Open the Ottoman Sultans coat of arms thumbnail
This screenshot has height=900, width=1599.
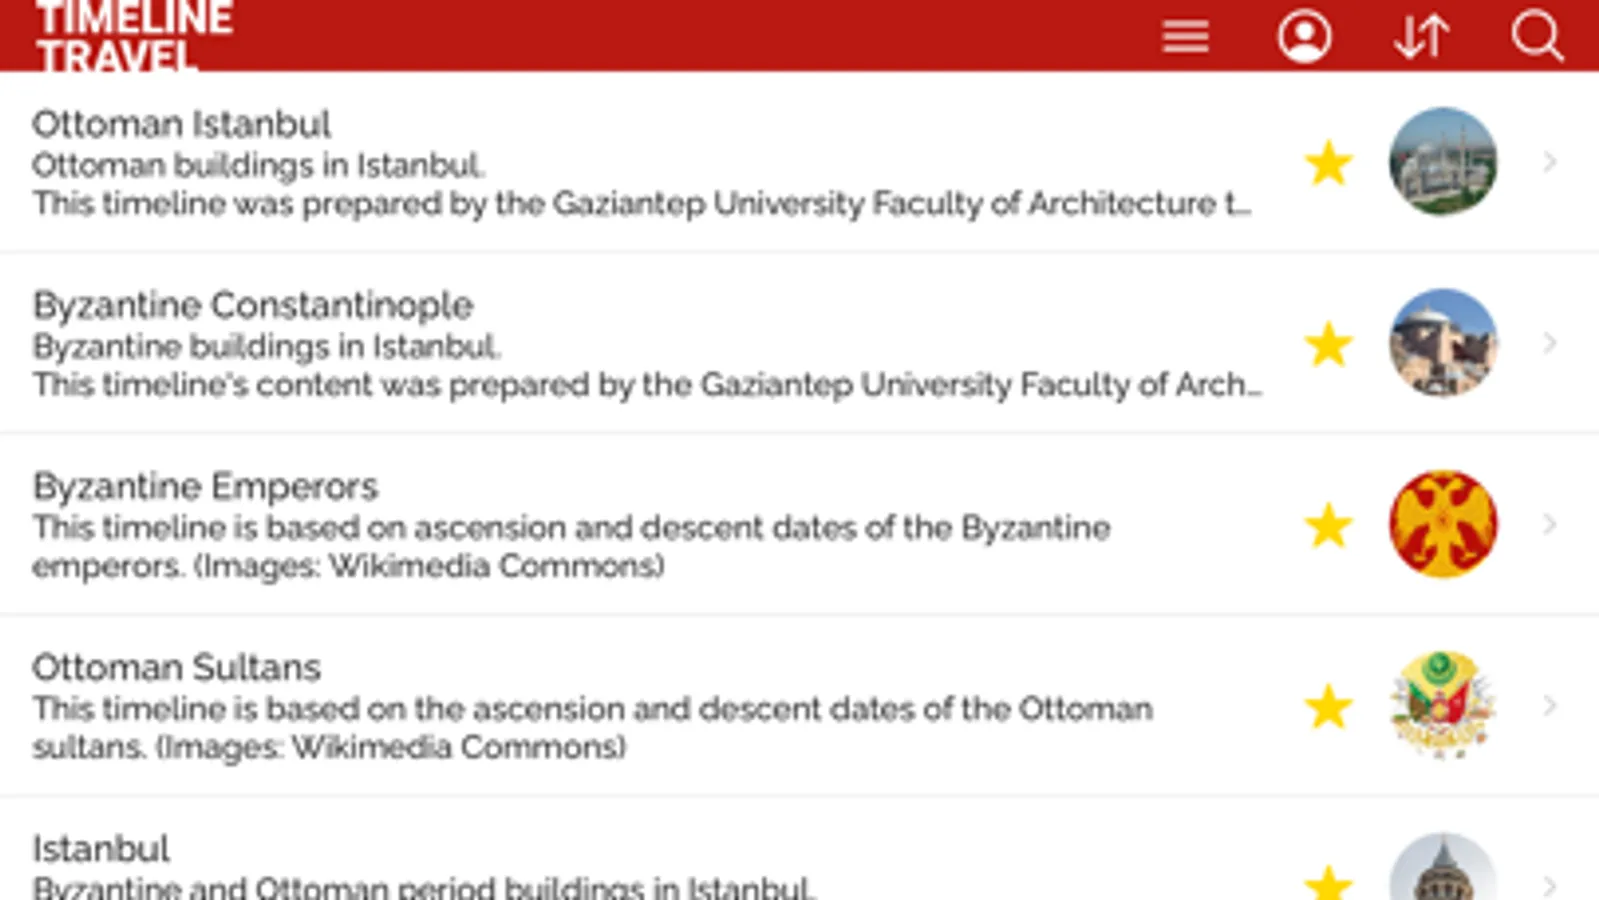click(x=1442, y=705)
